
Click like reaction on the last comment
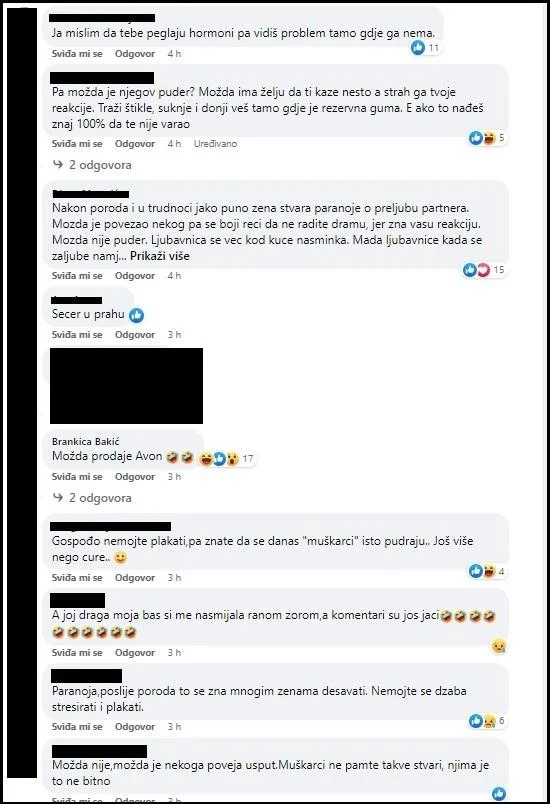click(x=499, y=793)
